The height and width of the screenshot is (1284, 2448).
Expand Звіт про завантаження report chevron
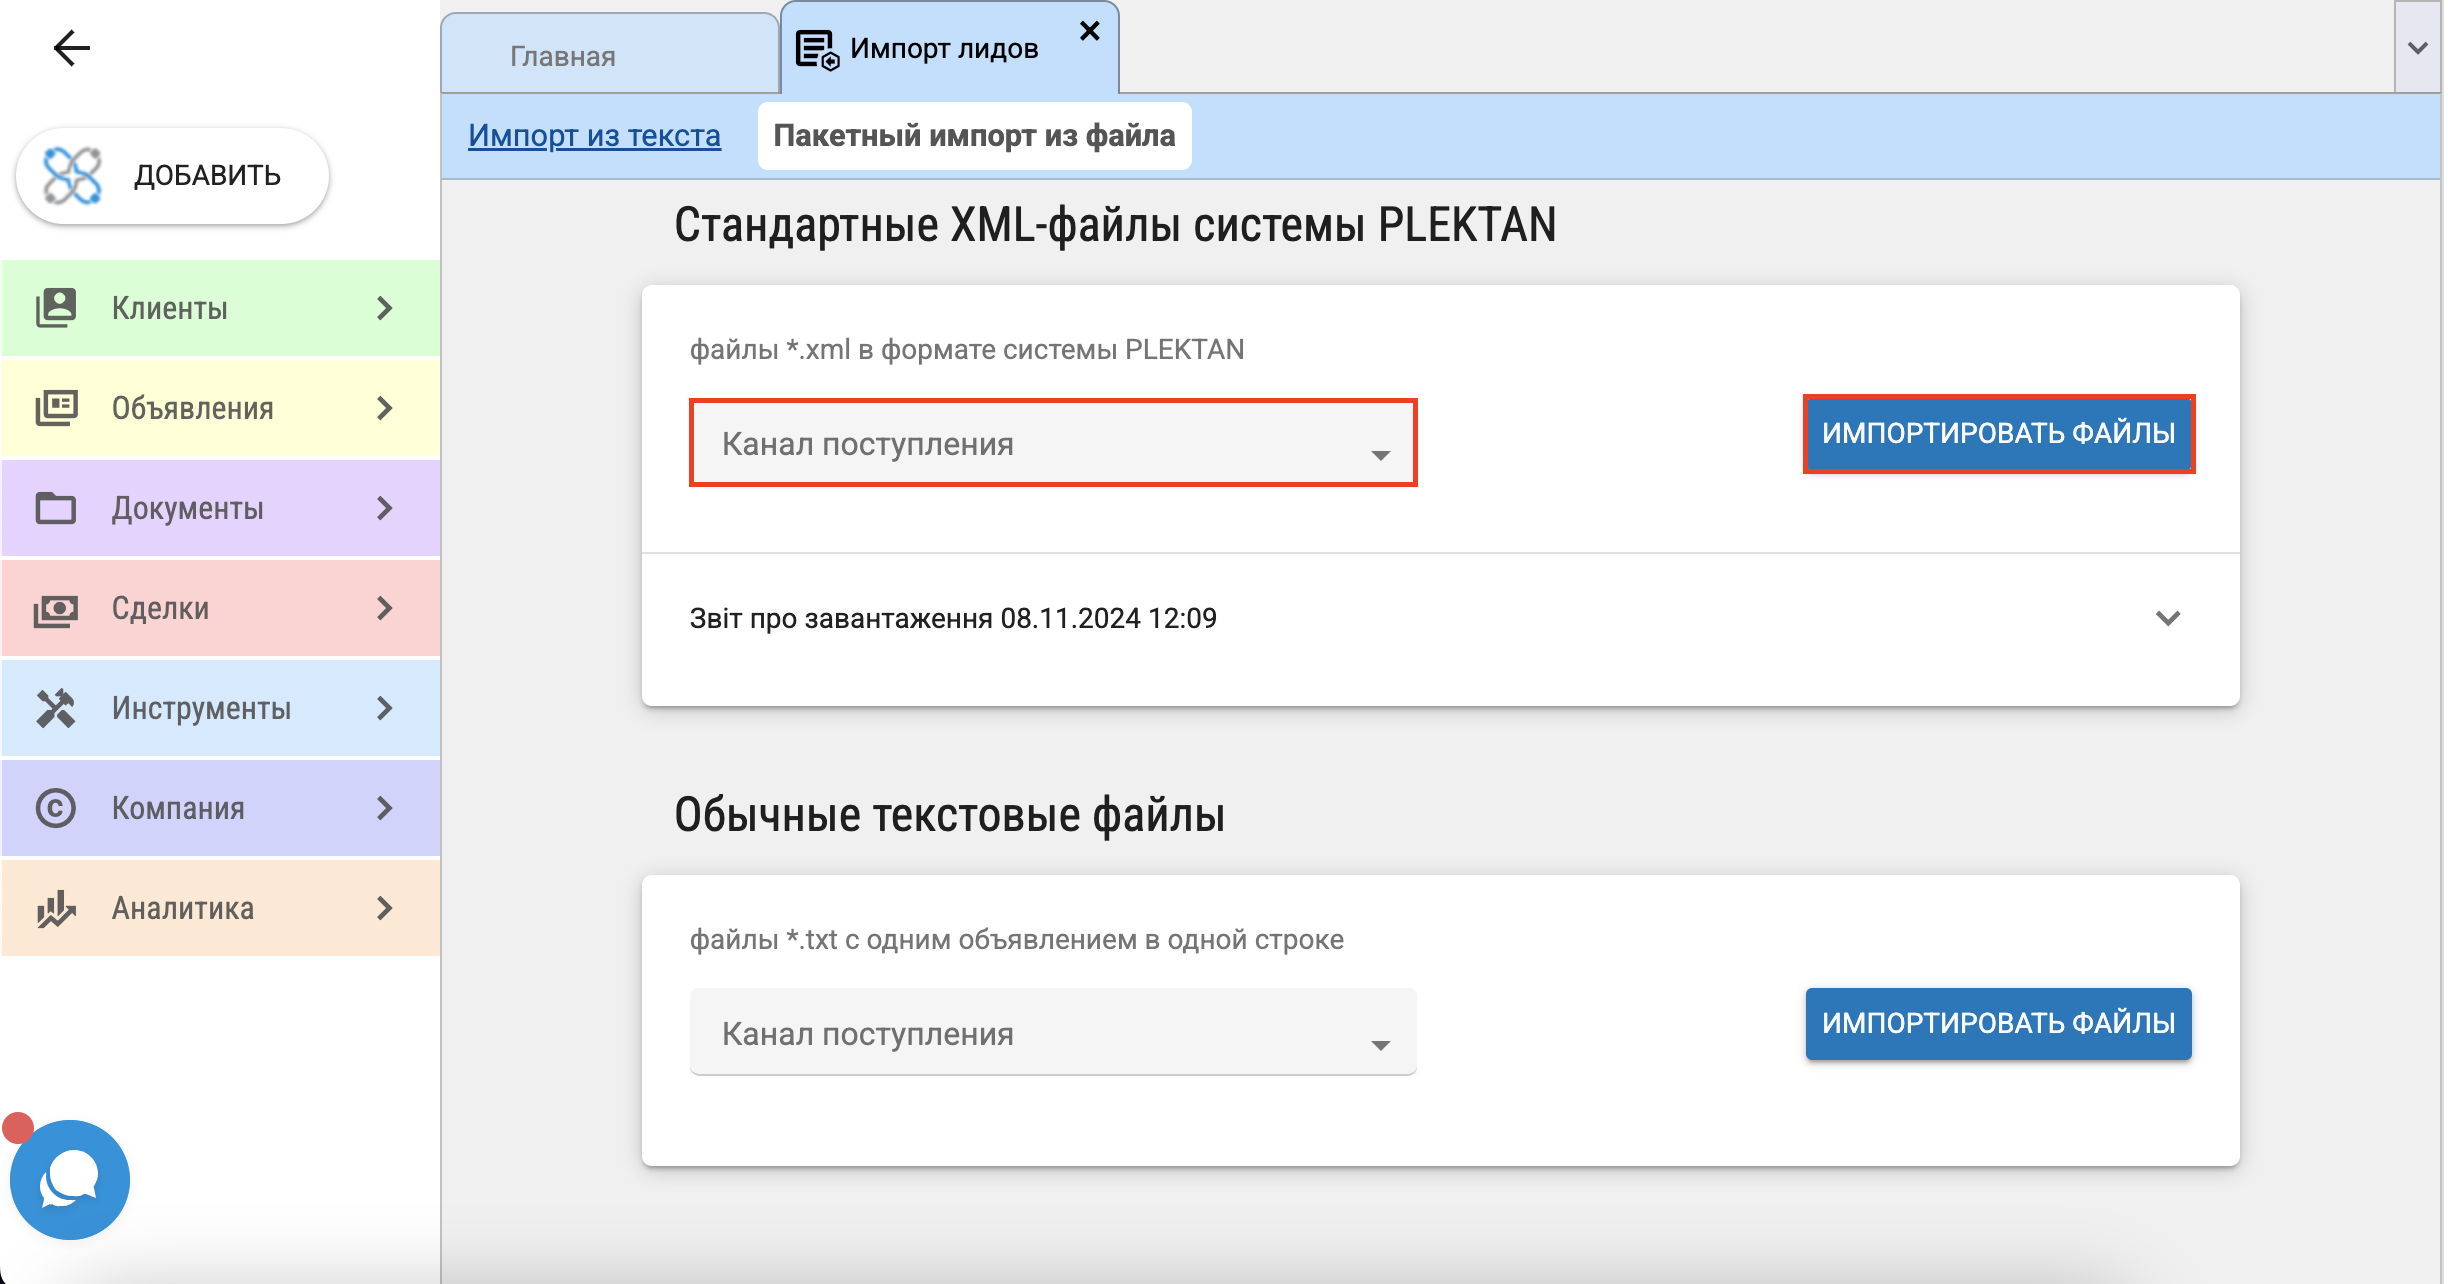point(2167,618)
